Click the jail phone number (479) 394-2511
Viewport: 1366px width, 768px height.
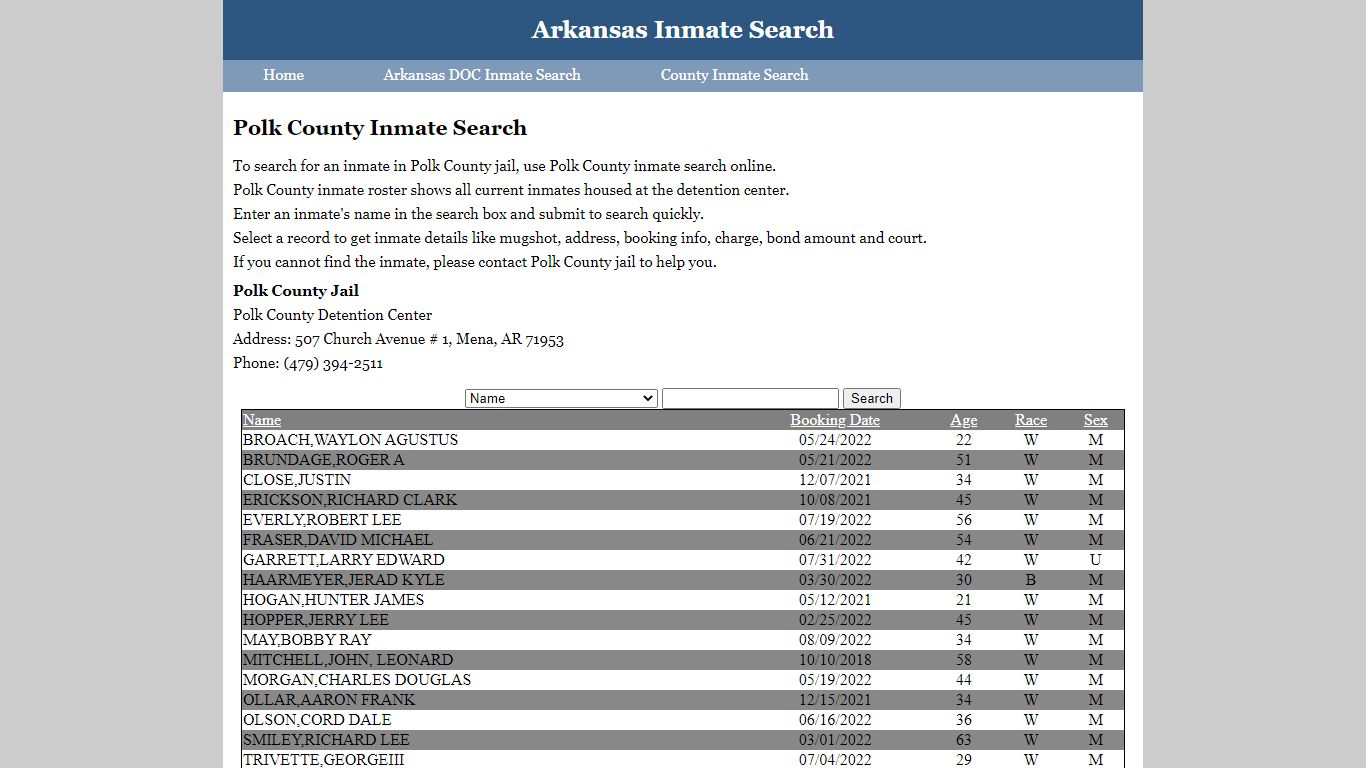coord(333,363)
